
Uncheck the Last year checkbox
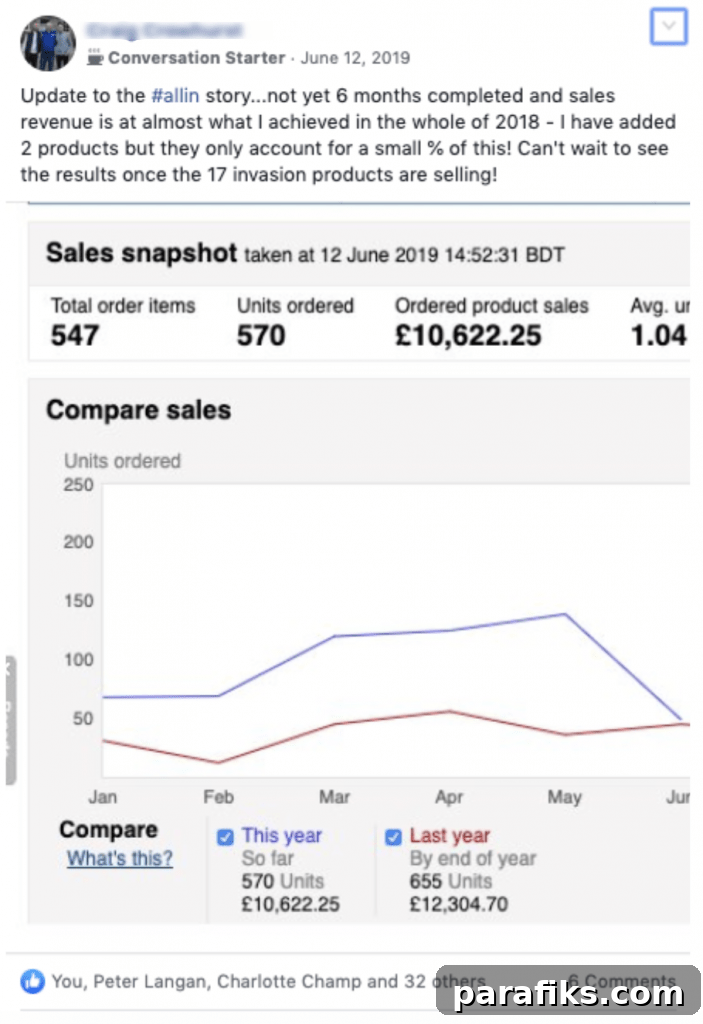[x=393, y=837]
